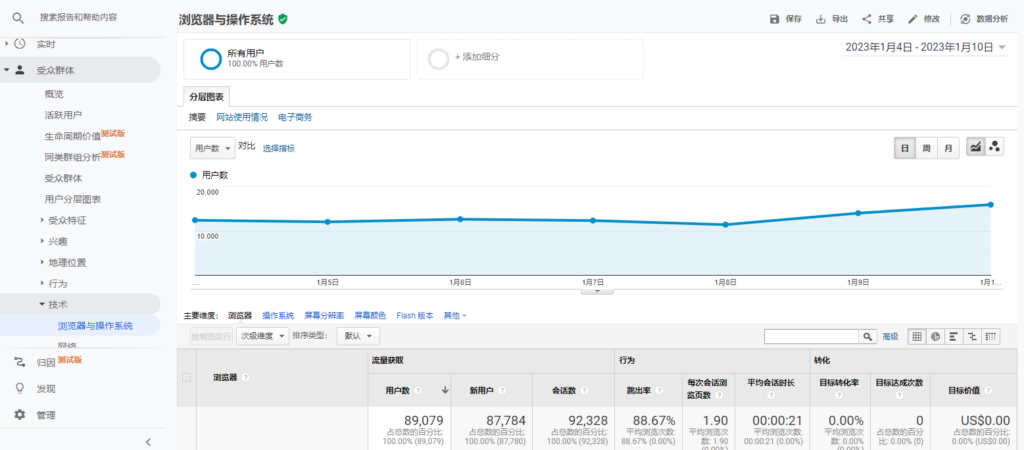The height and width of the screenshot is (450, 1024).
Task: Click the table search magnifier icon
Action: coord(868,336)
